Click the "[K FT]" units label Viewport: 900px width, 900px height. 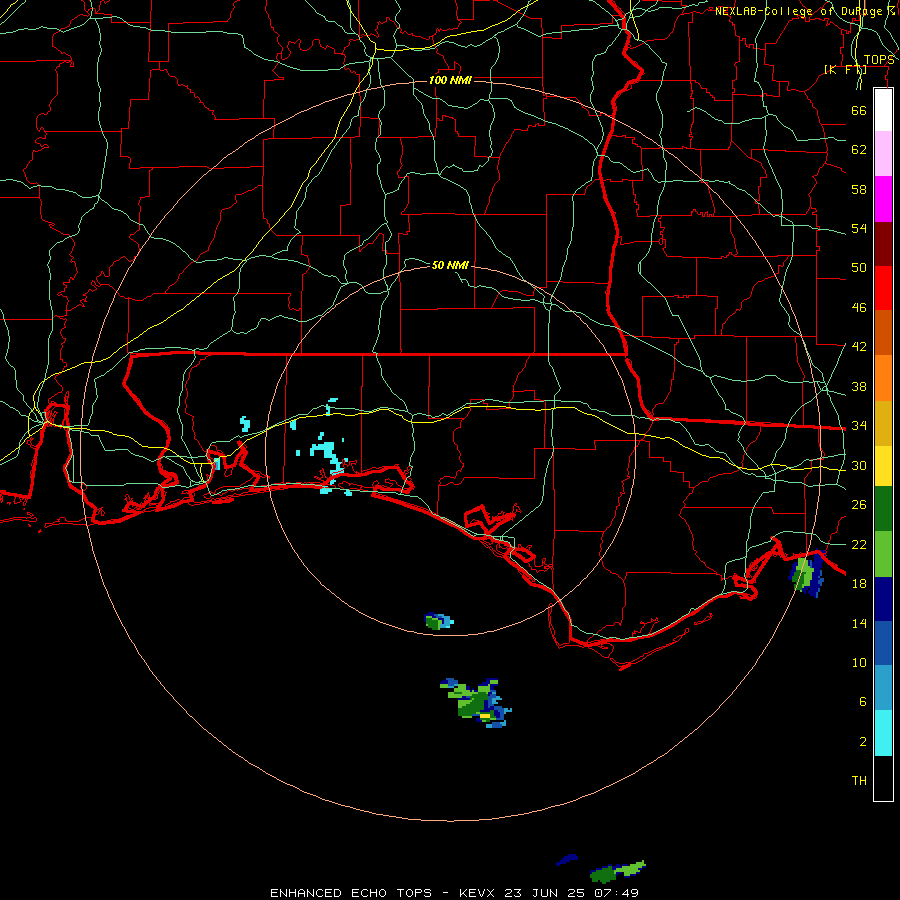(845, 69)
